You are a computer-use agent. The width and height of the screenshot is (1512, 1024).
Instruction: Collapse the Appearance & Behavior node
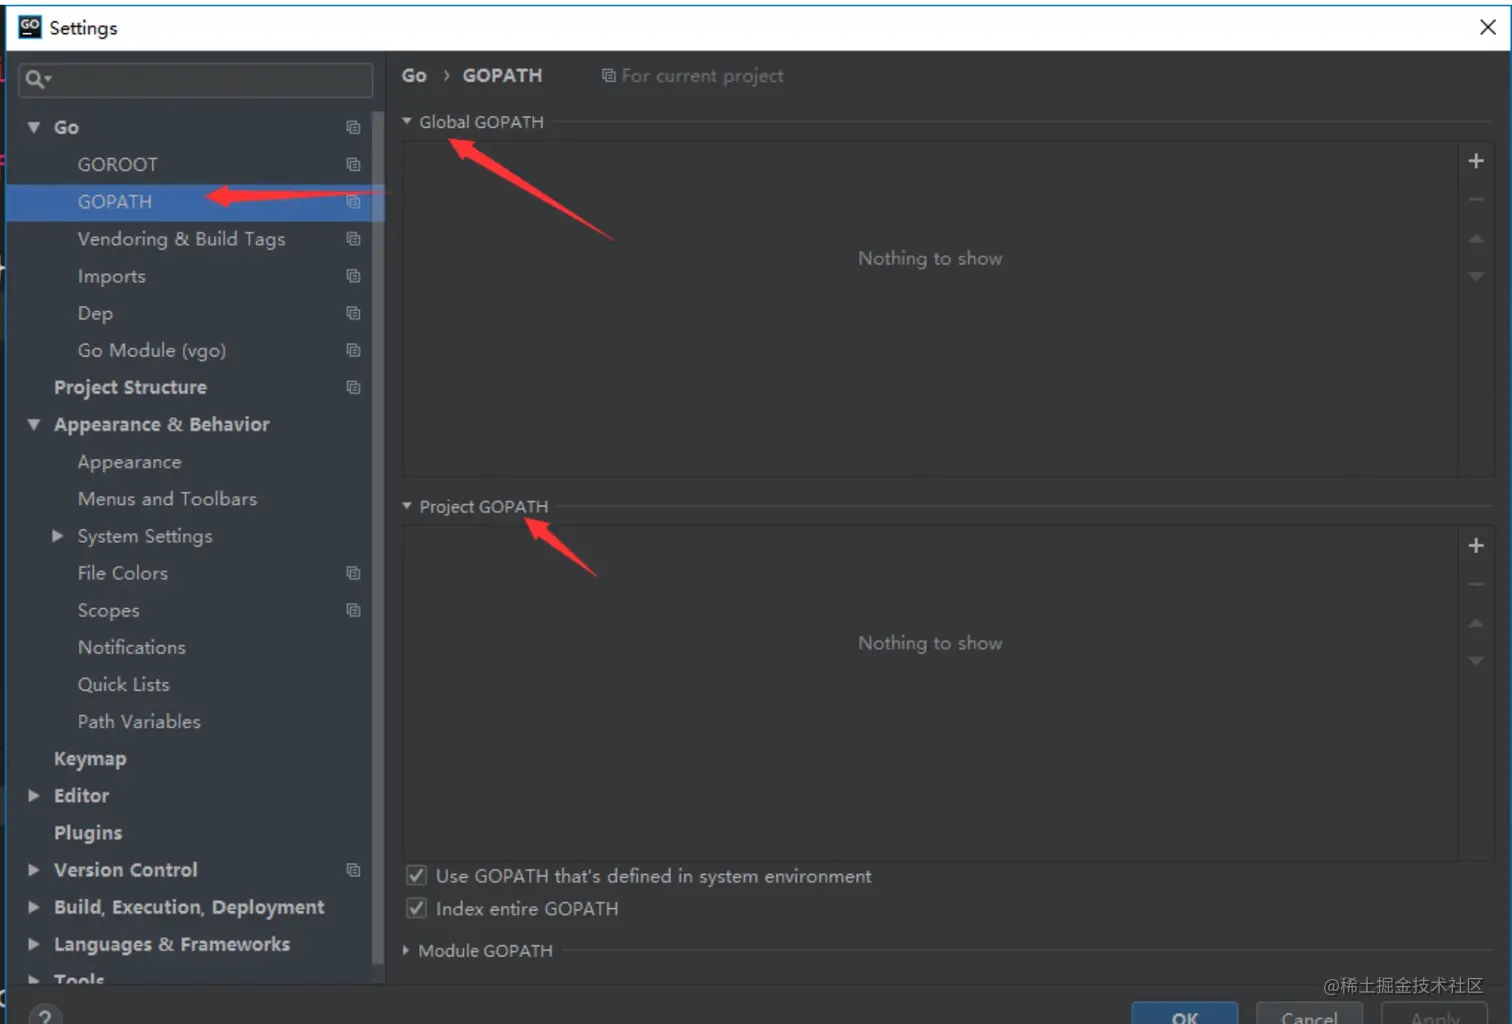pos(34,424)
